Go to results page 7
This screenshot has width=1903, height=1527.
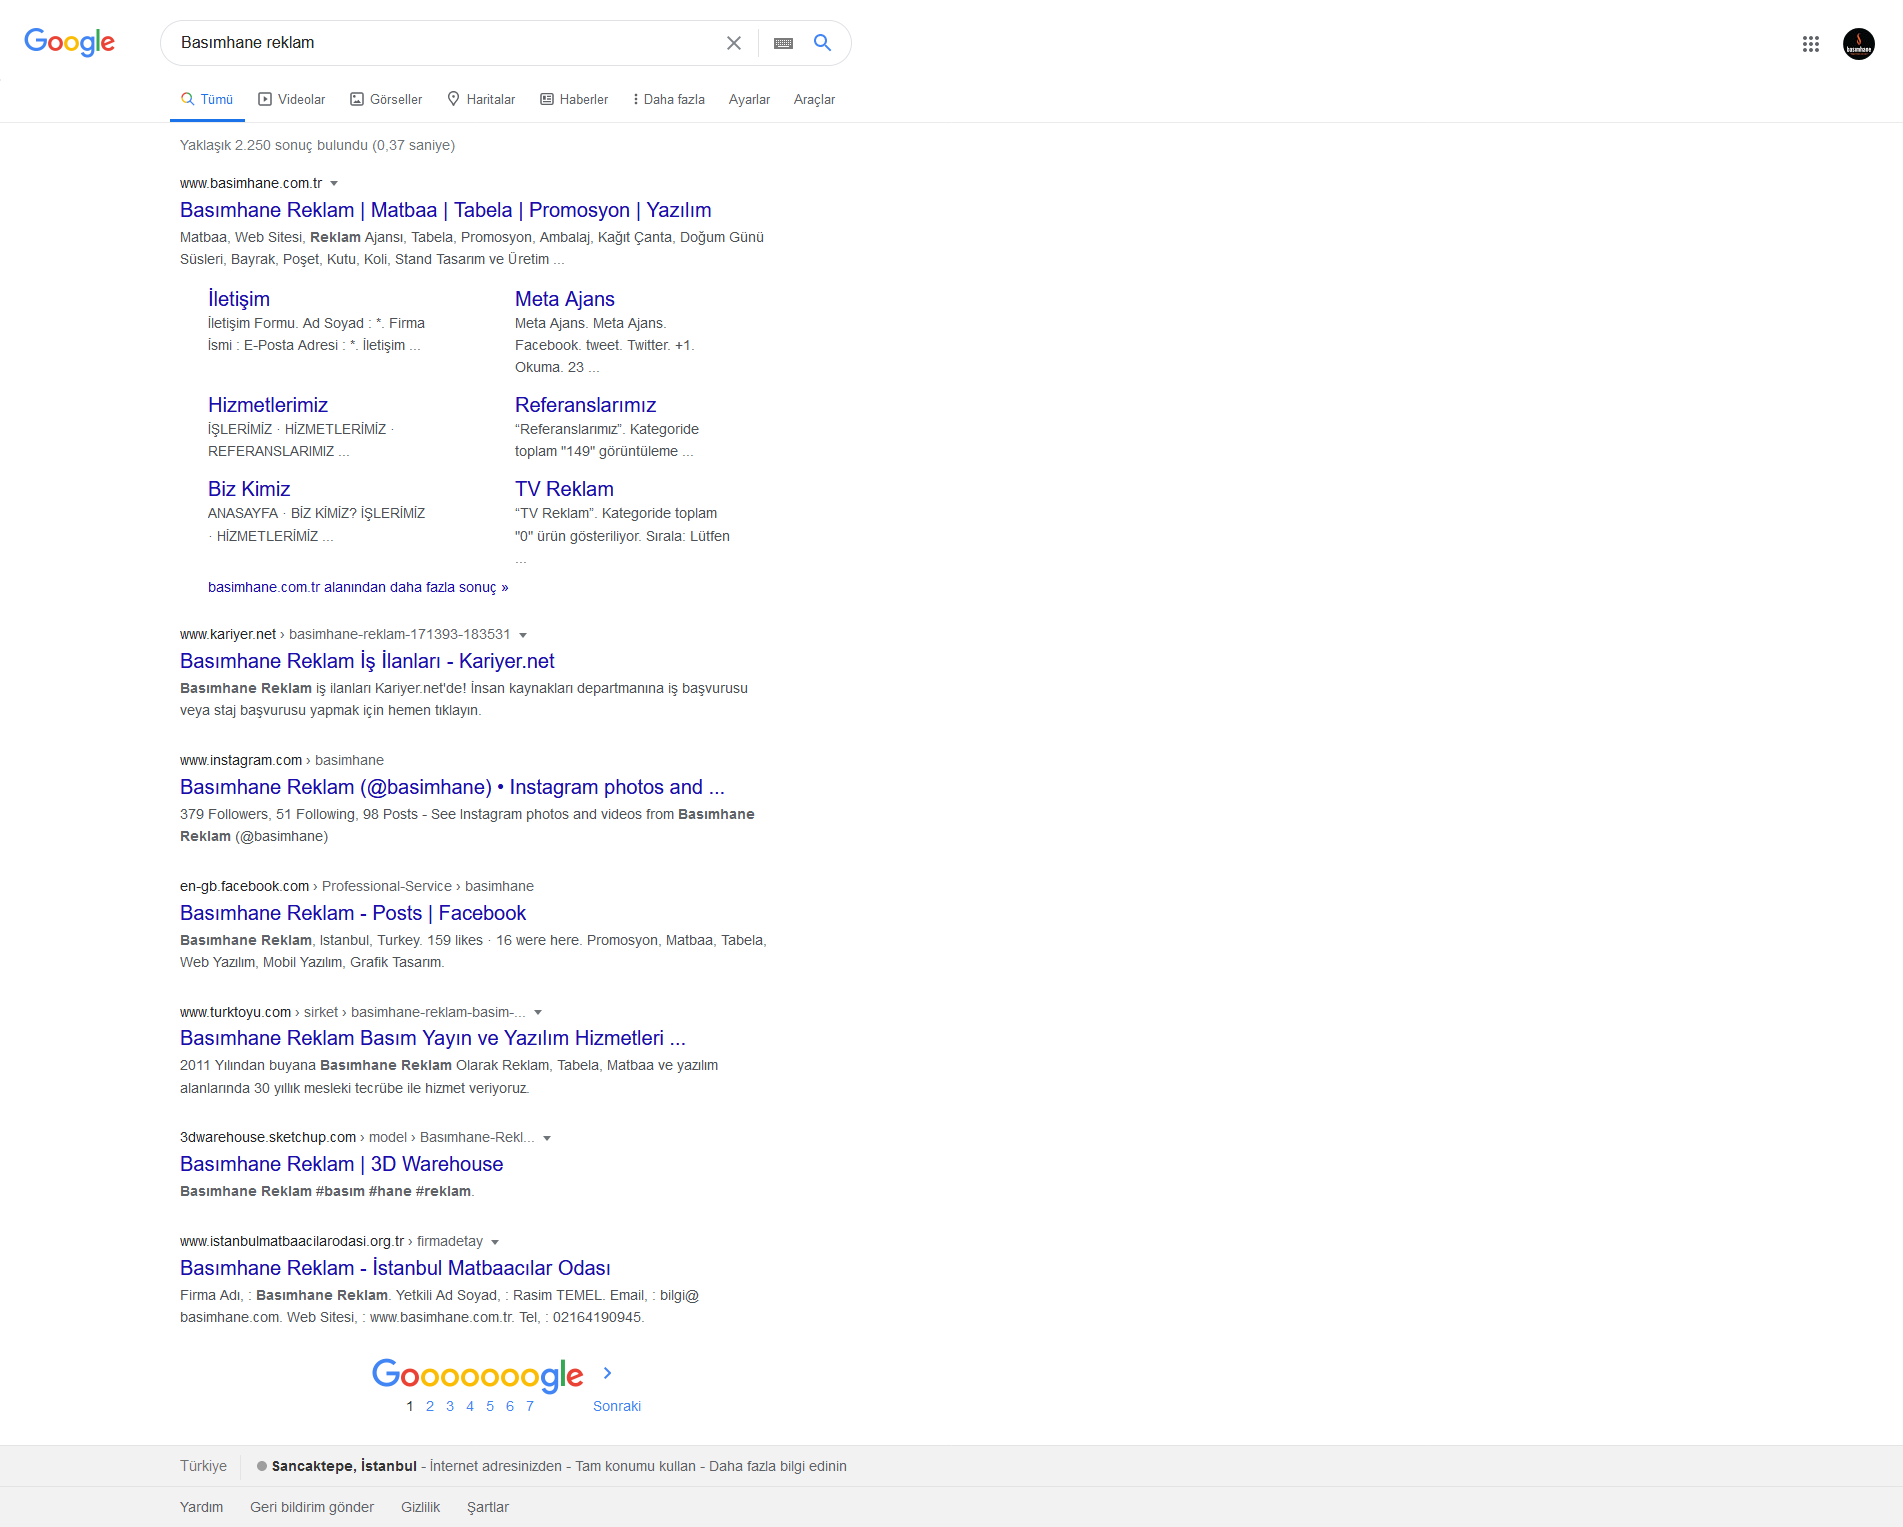point(530,1406)
